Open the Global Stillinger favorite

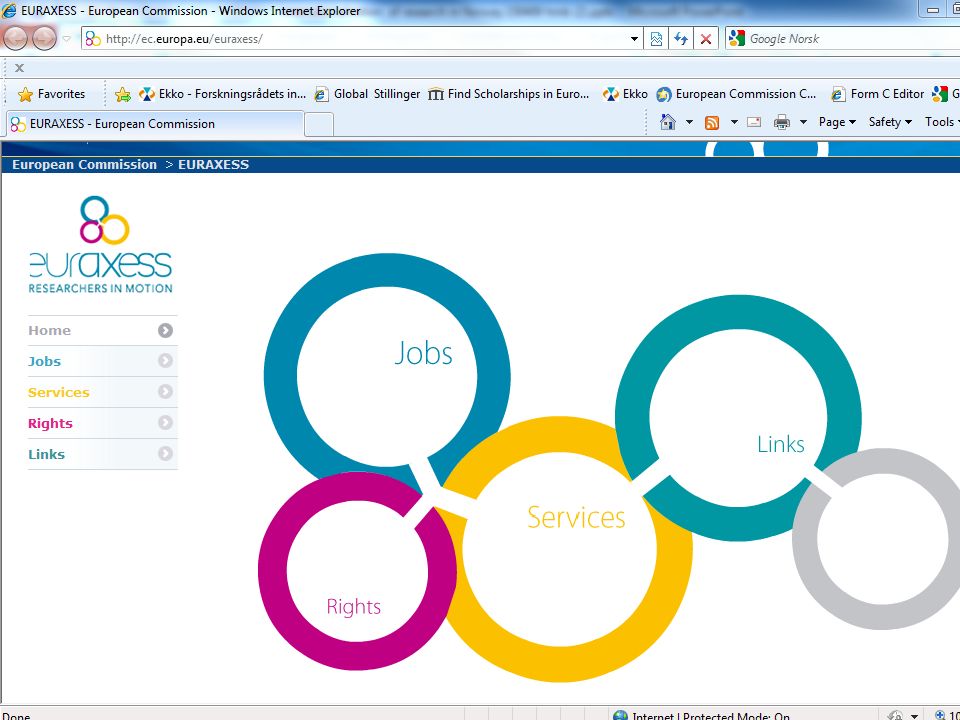(367, 94)
